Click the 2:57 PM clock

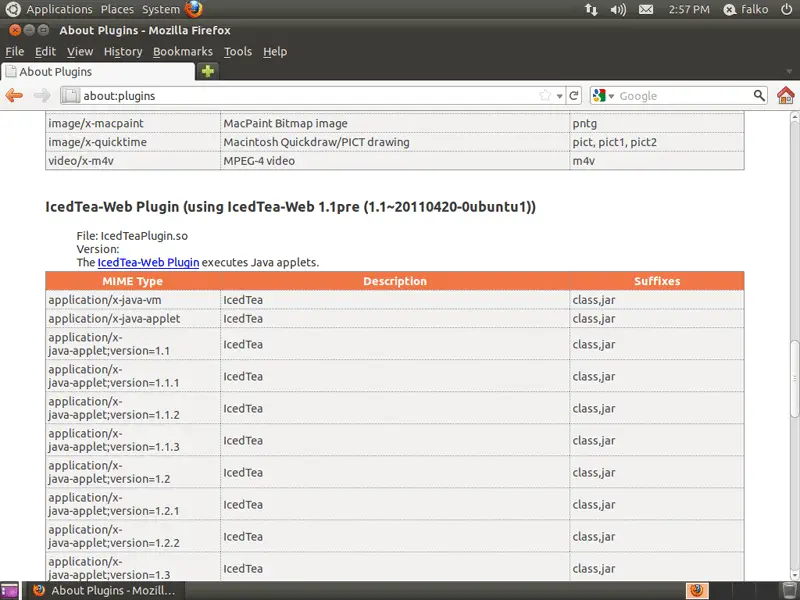click(x=689, y=9)
